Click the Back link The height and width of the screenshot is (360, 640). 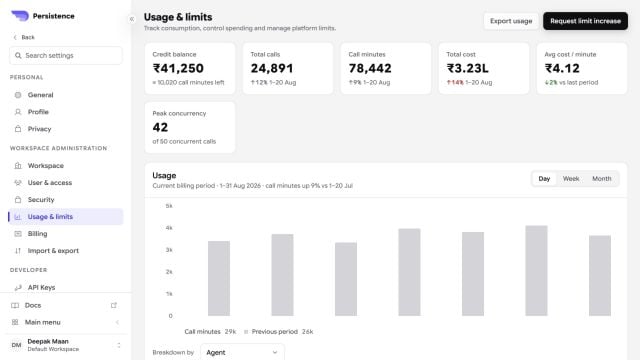[24, 37]
